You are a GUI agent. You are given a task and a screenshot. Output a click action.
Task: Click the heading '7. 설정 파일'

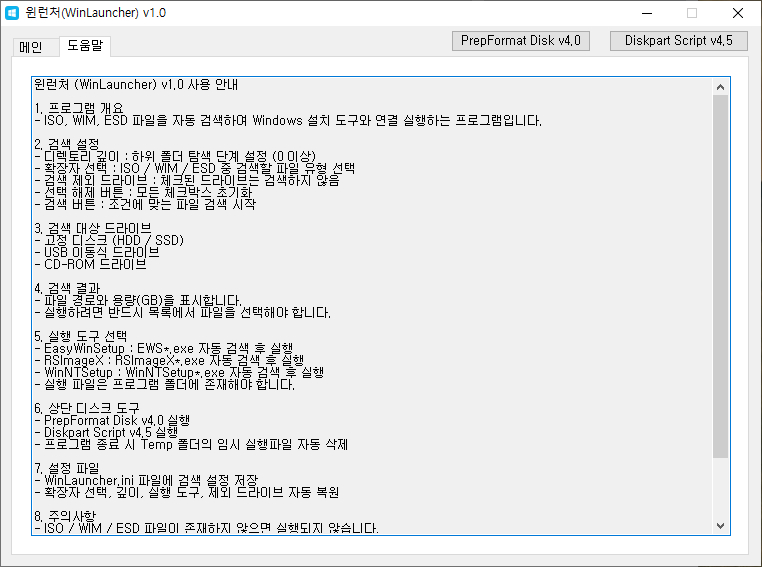pos(67,469)
